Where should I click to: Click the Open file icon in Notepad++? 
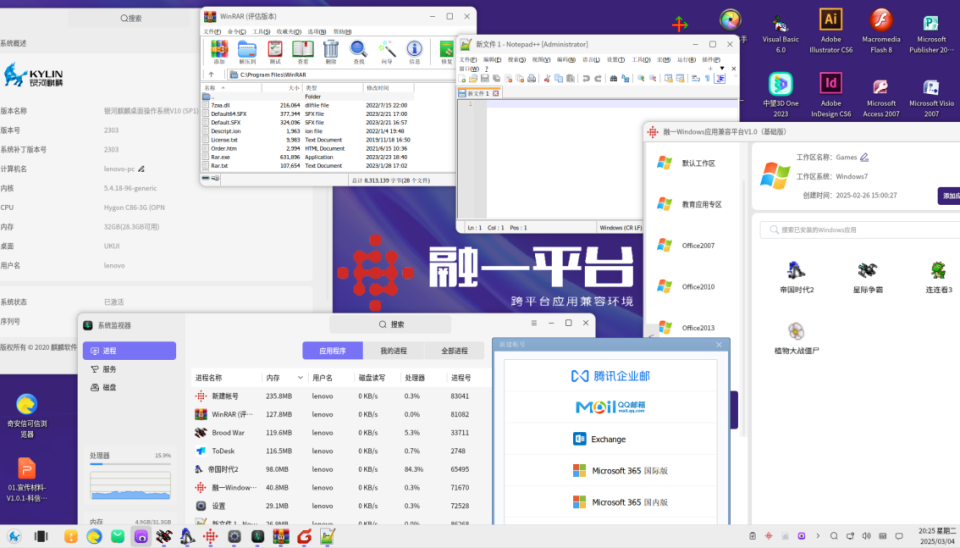[x=473, y=78]
